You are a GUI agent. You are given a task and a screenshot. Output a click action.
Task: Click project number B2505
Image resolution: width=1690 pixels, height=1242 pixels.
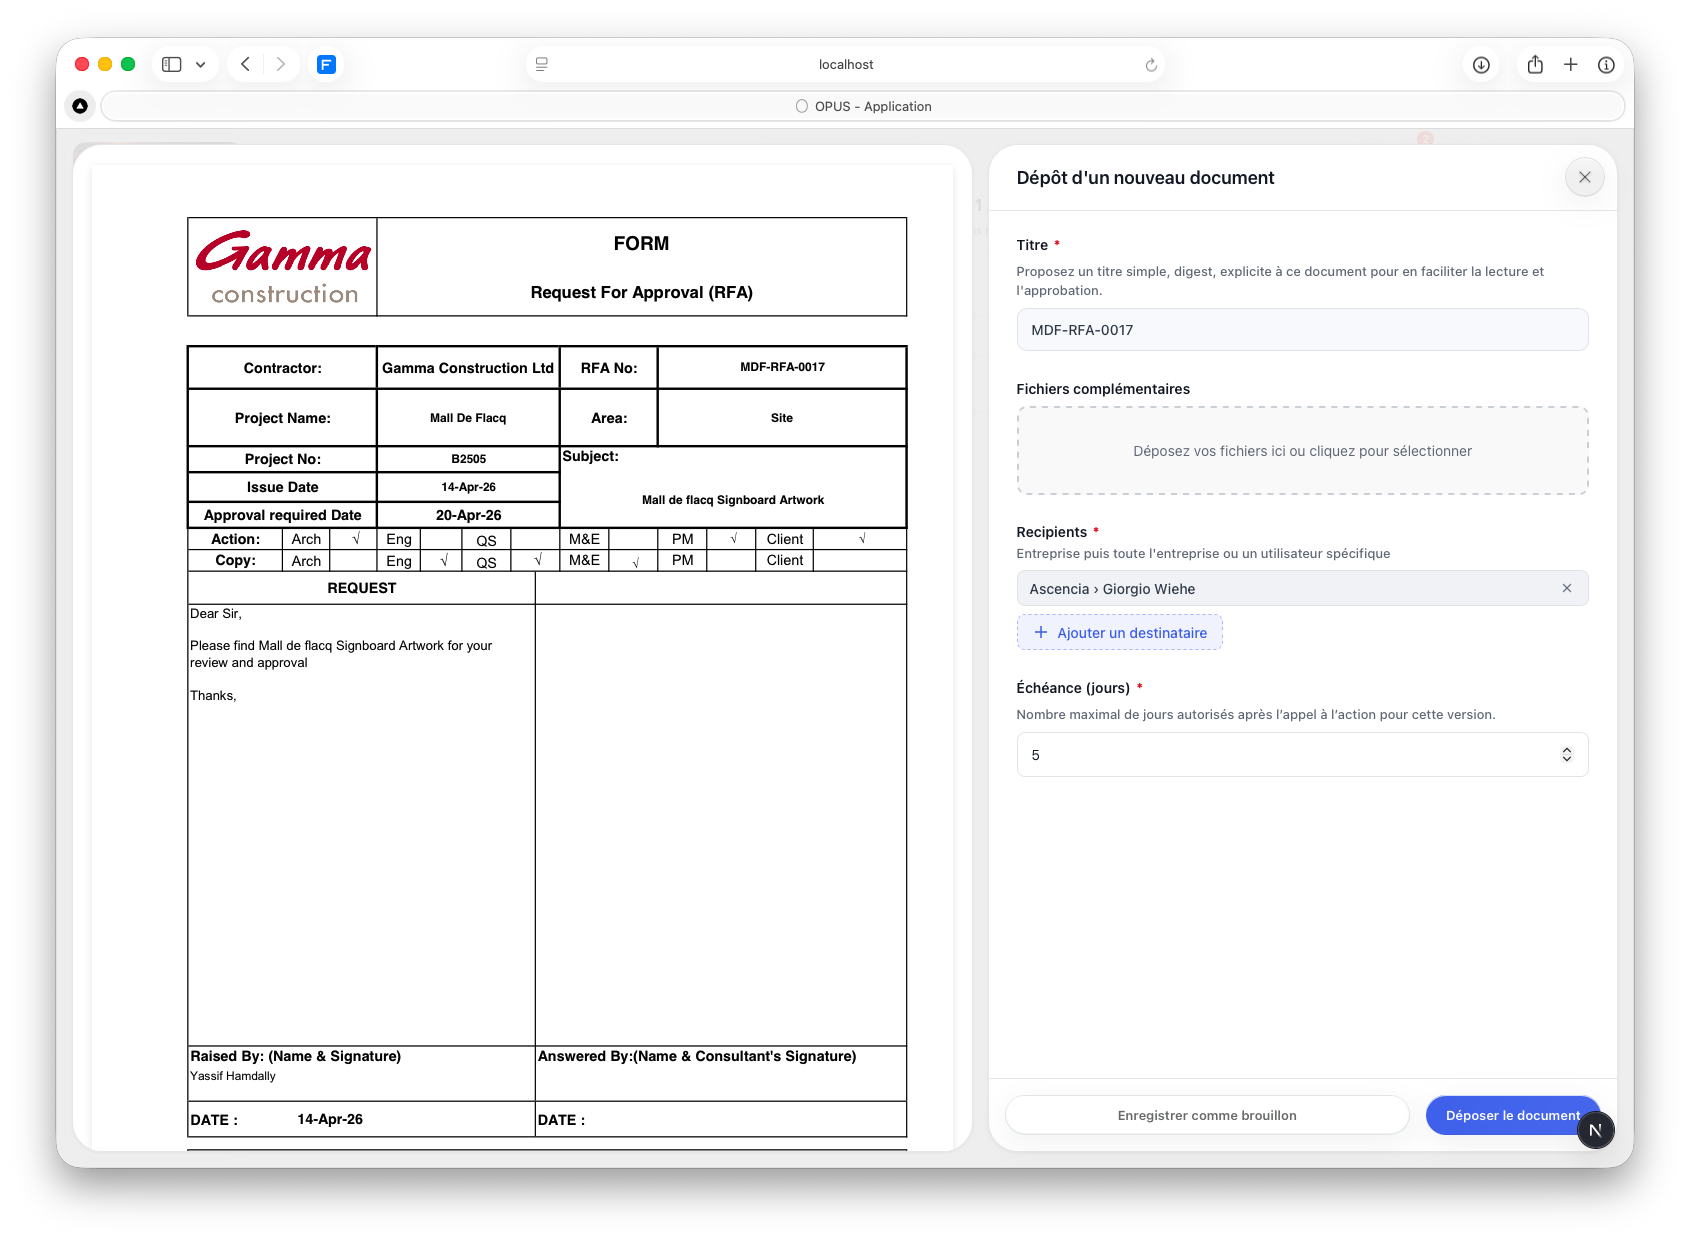click(x=468, y=459)
